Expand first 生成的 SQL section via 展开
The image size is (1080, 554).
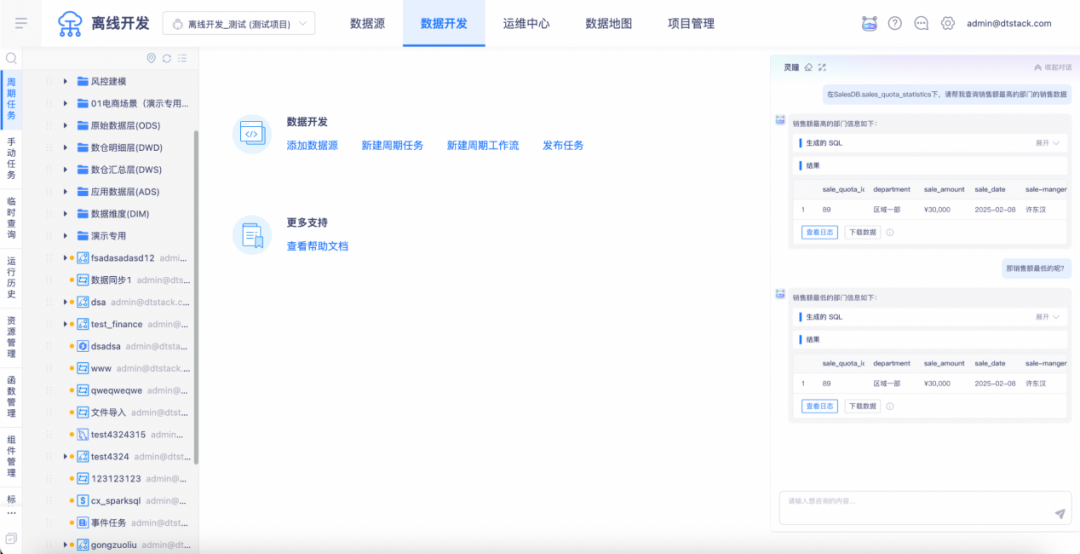click(1046, 143)
